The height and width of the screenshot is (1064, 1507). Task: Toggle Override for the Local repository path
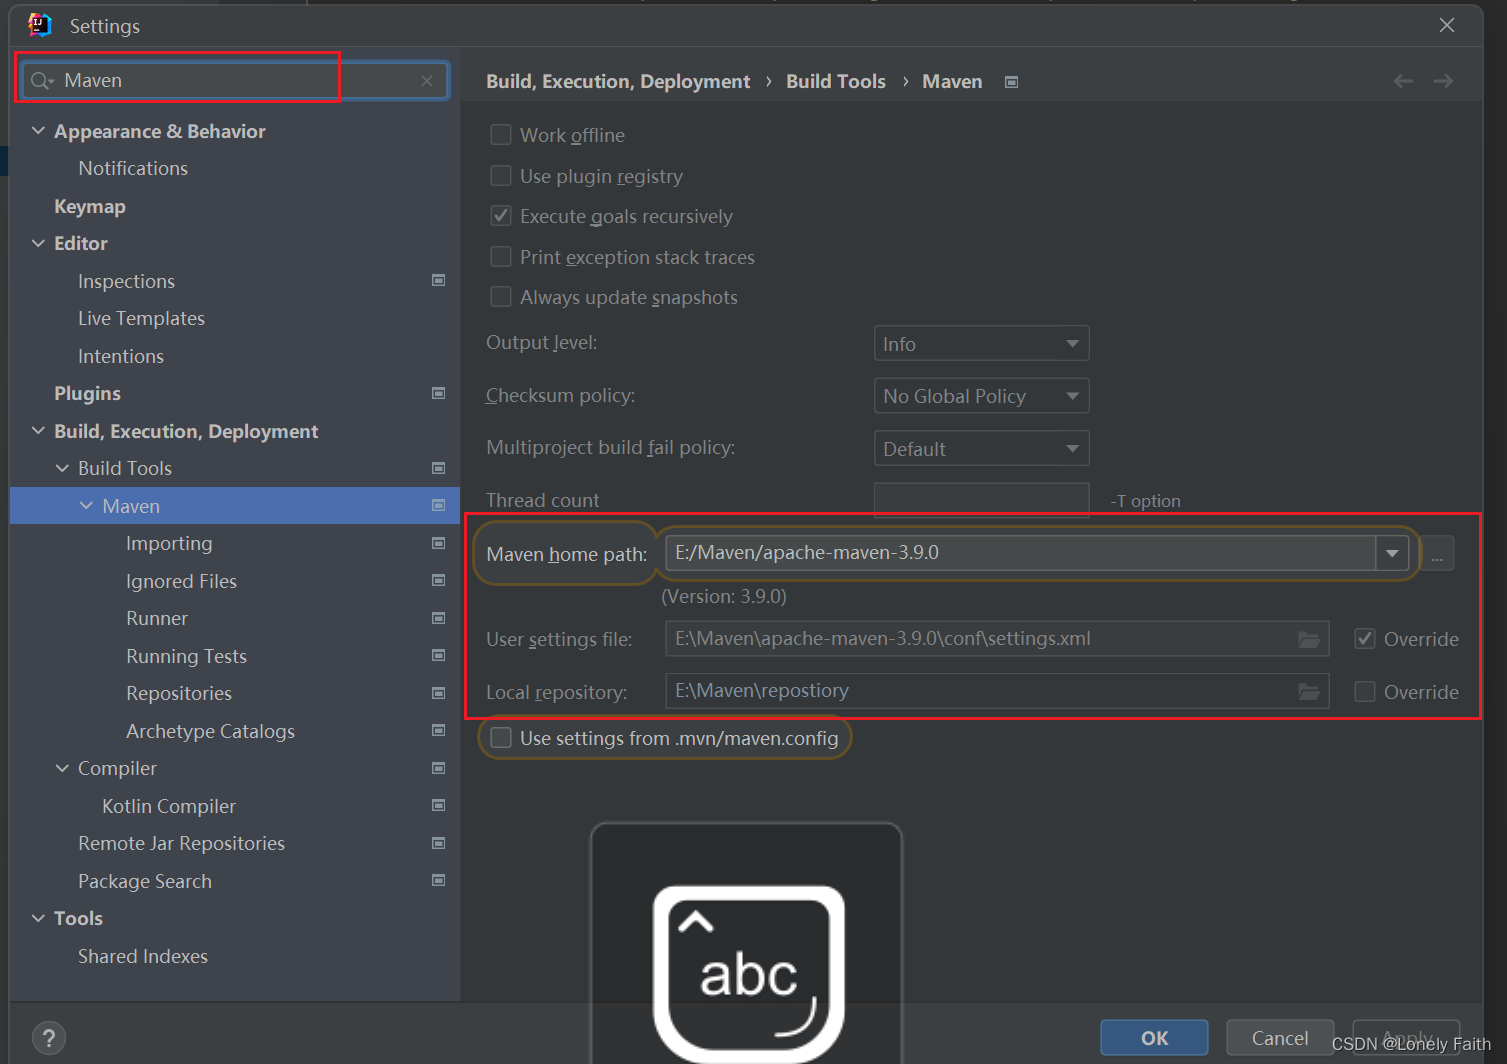click(1364, 691)
